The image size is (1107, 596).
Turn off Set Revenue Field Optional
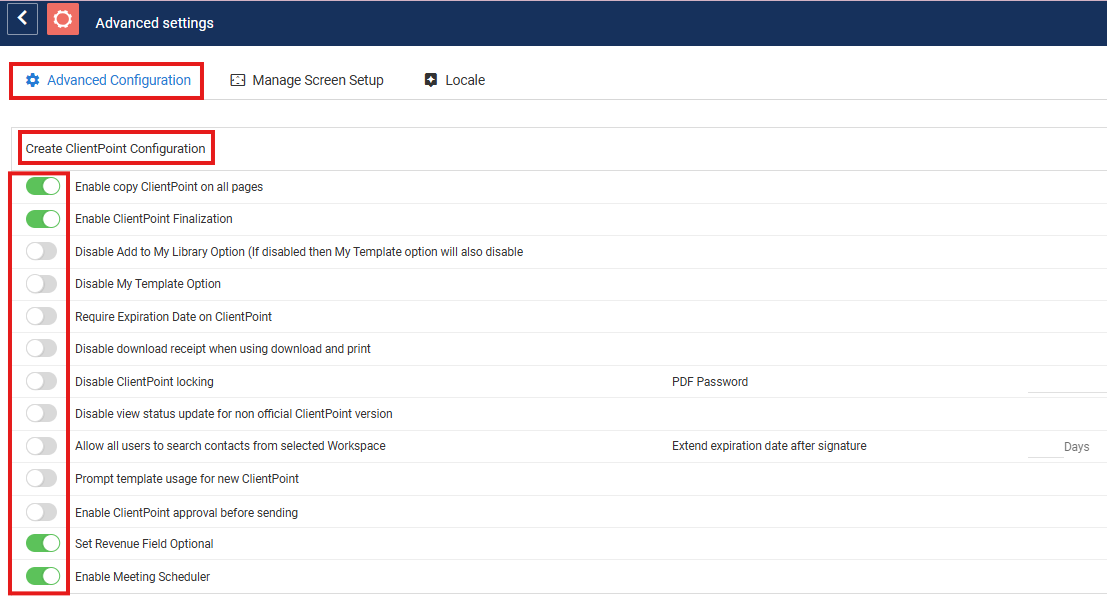click(42, 543)
